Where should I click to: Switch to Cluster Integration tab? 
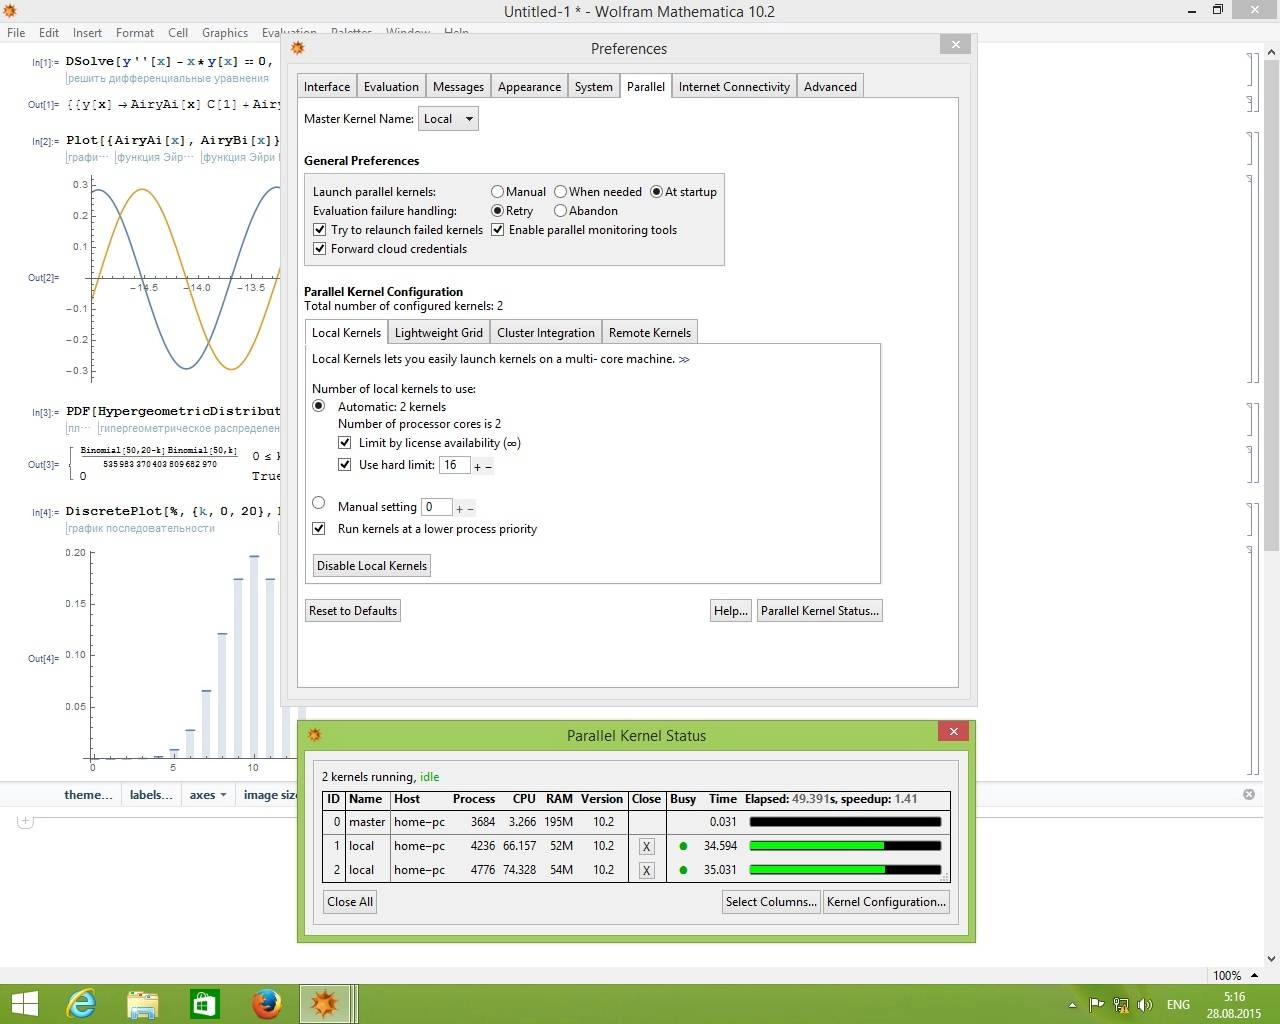pyautogui.click(x=546, y=333)
